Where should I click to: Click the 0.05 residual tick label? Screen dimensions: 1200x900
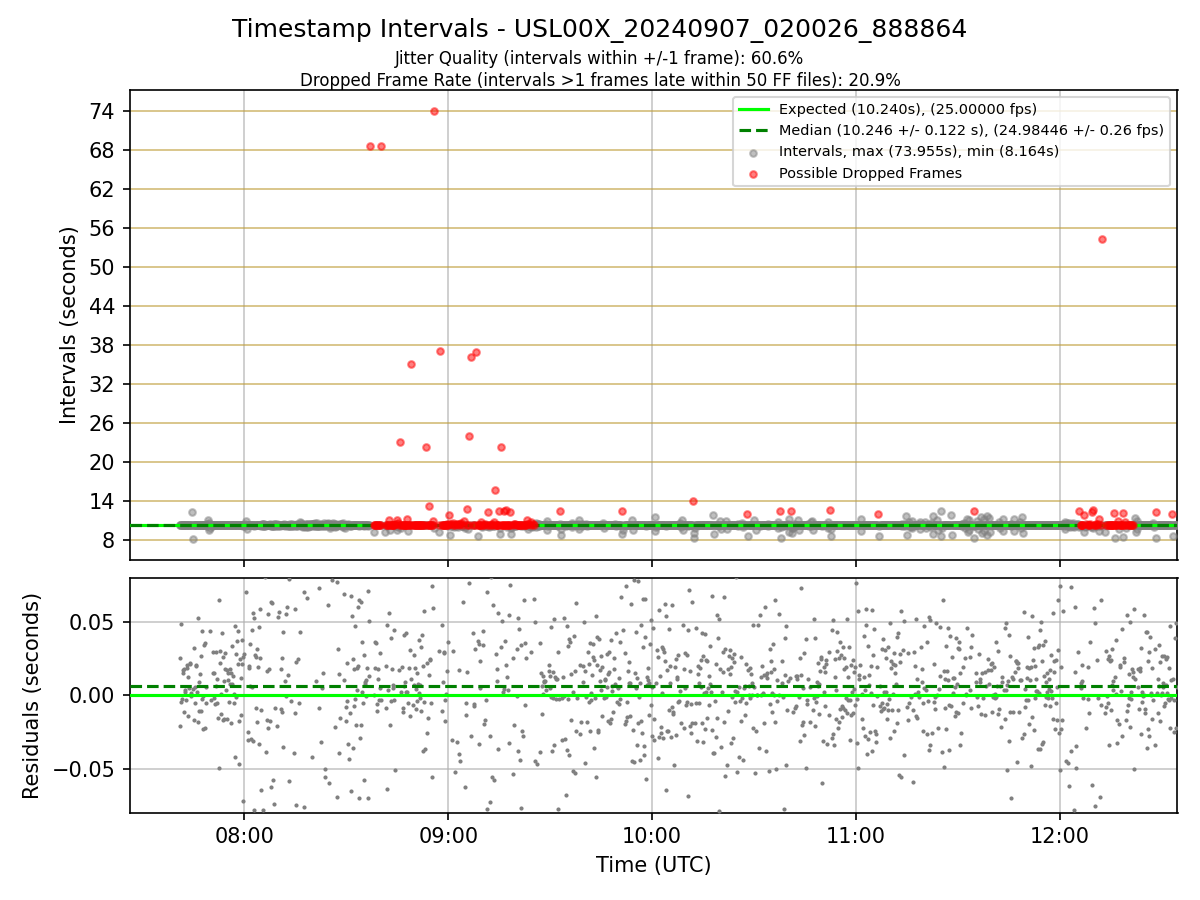[94, 622]
